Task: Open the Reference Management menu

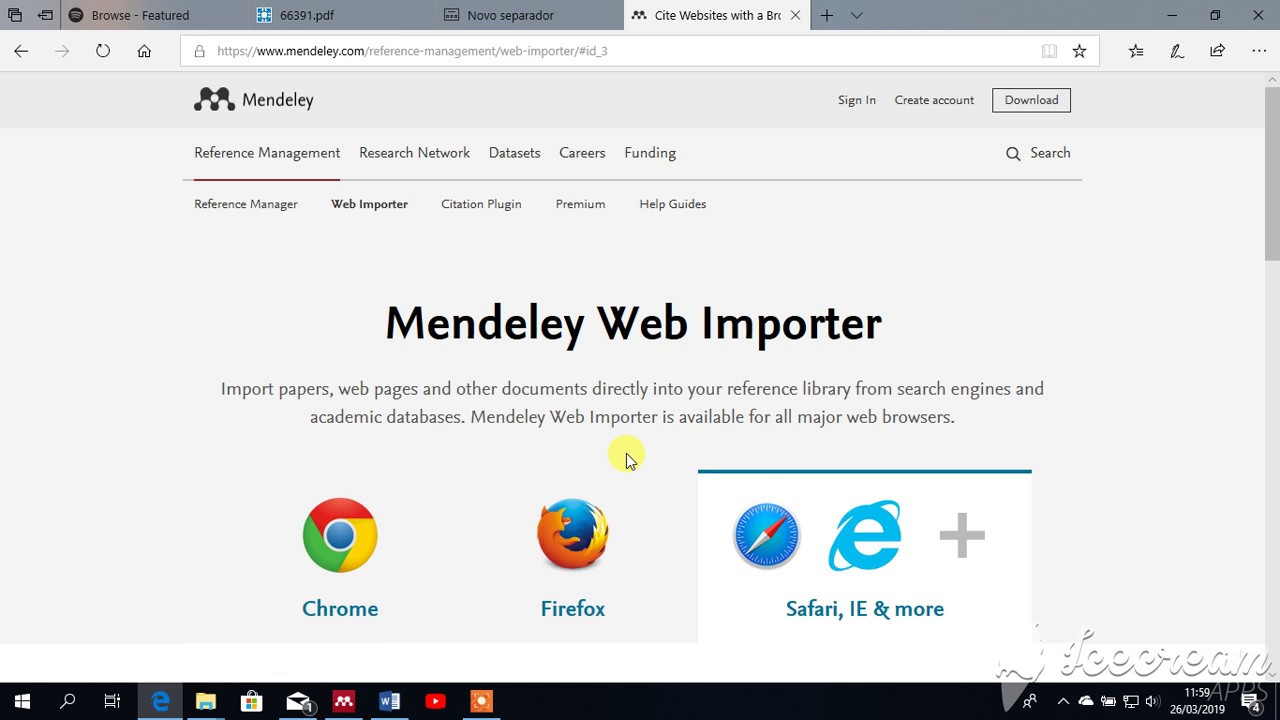Action: point(267,153)
